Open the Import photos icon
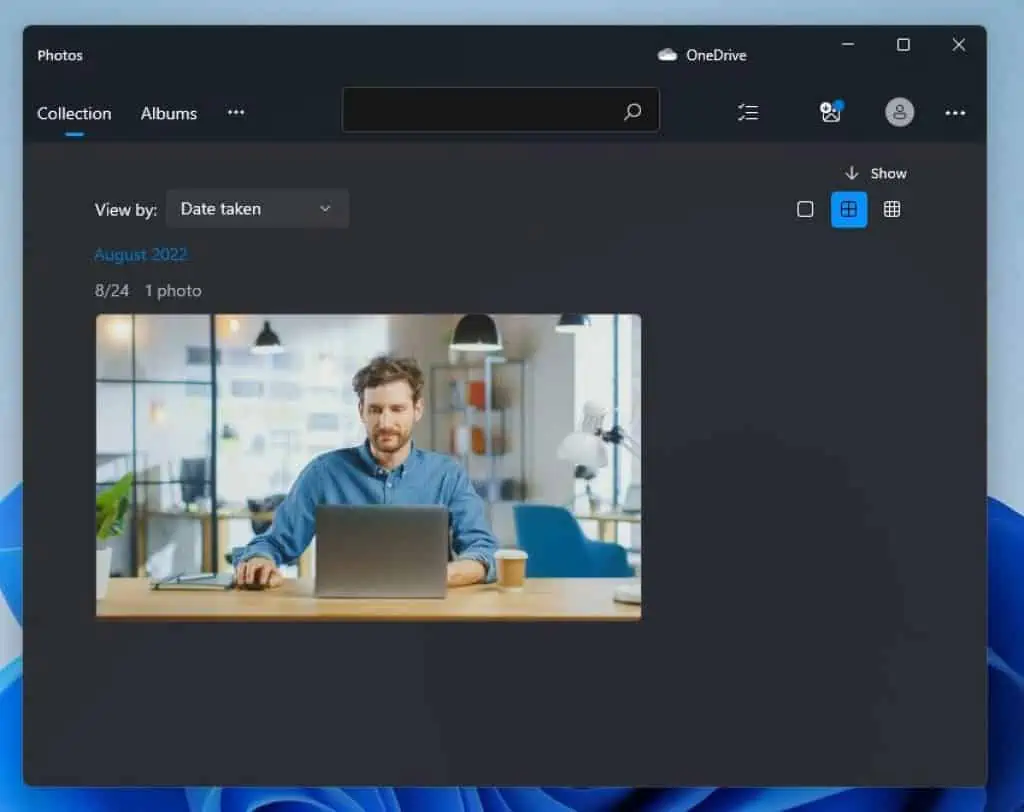Screen dimensions: 1024x812 (830, 112)
